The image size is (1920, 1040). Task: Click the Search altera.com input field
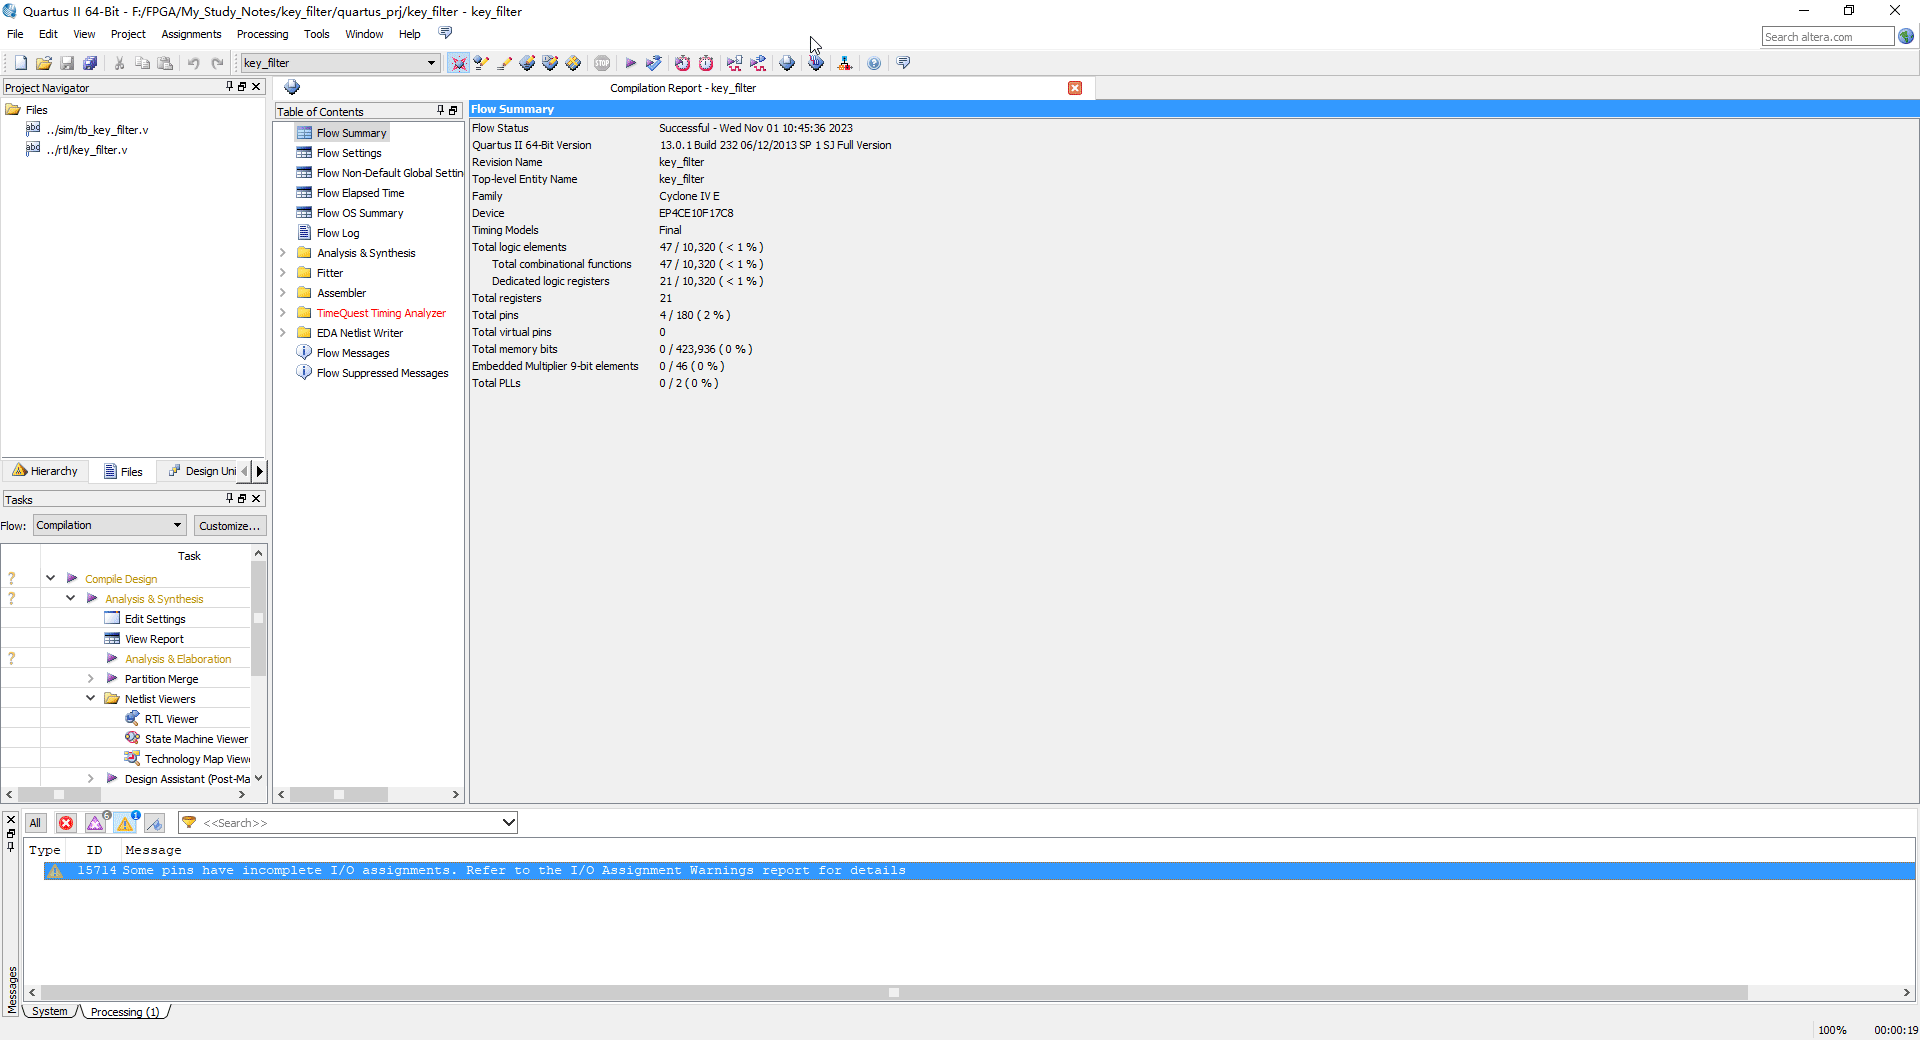(x=1827, y=37)
